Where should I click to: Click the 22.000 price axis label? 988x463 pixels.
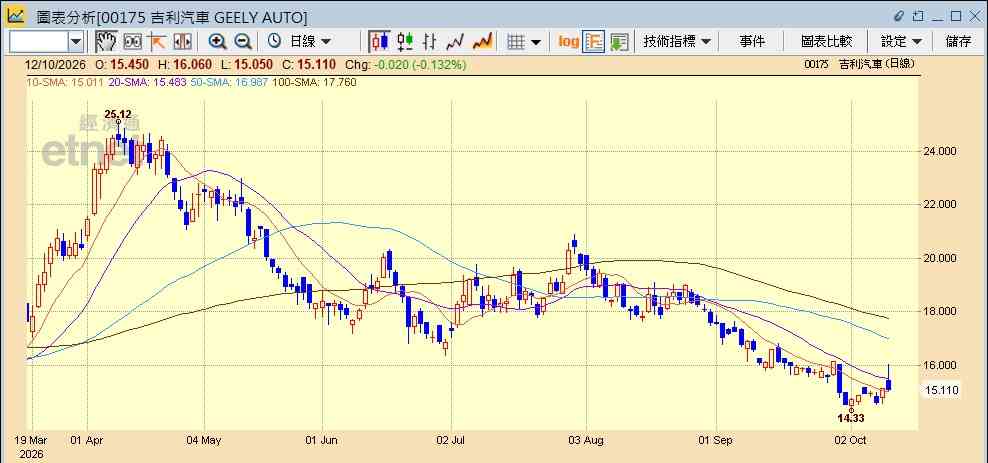pos(940,205)
